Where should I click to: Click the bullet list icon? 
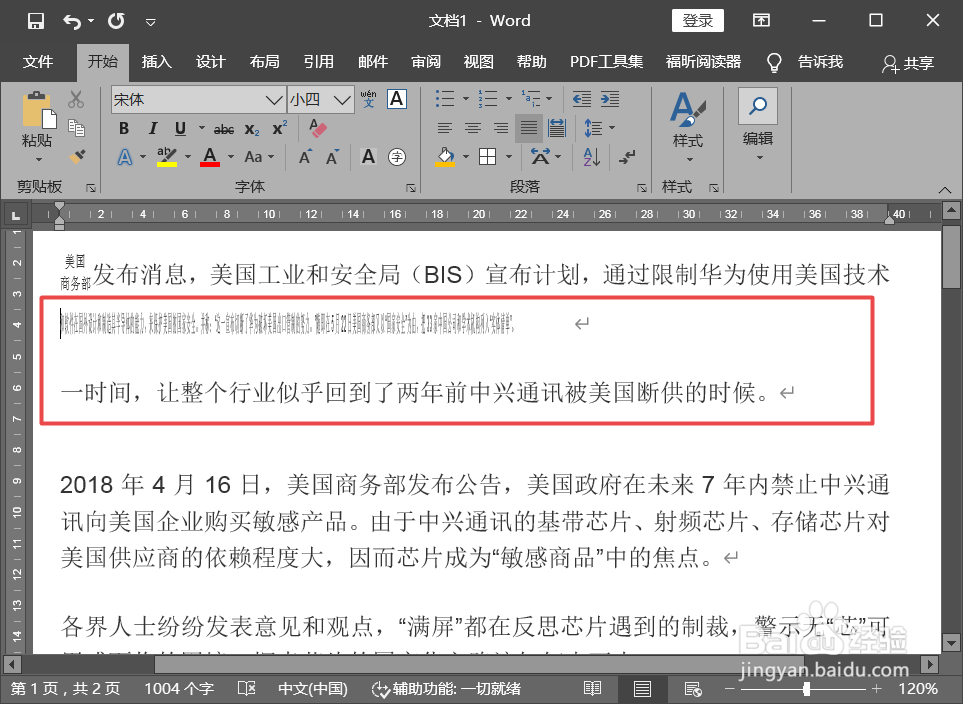pyautogui.click(x=444, y=99)
